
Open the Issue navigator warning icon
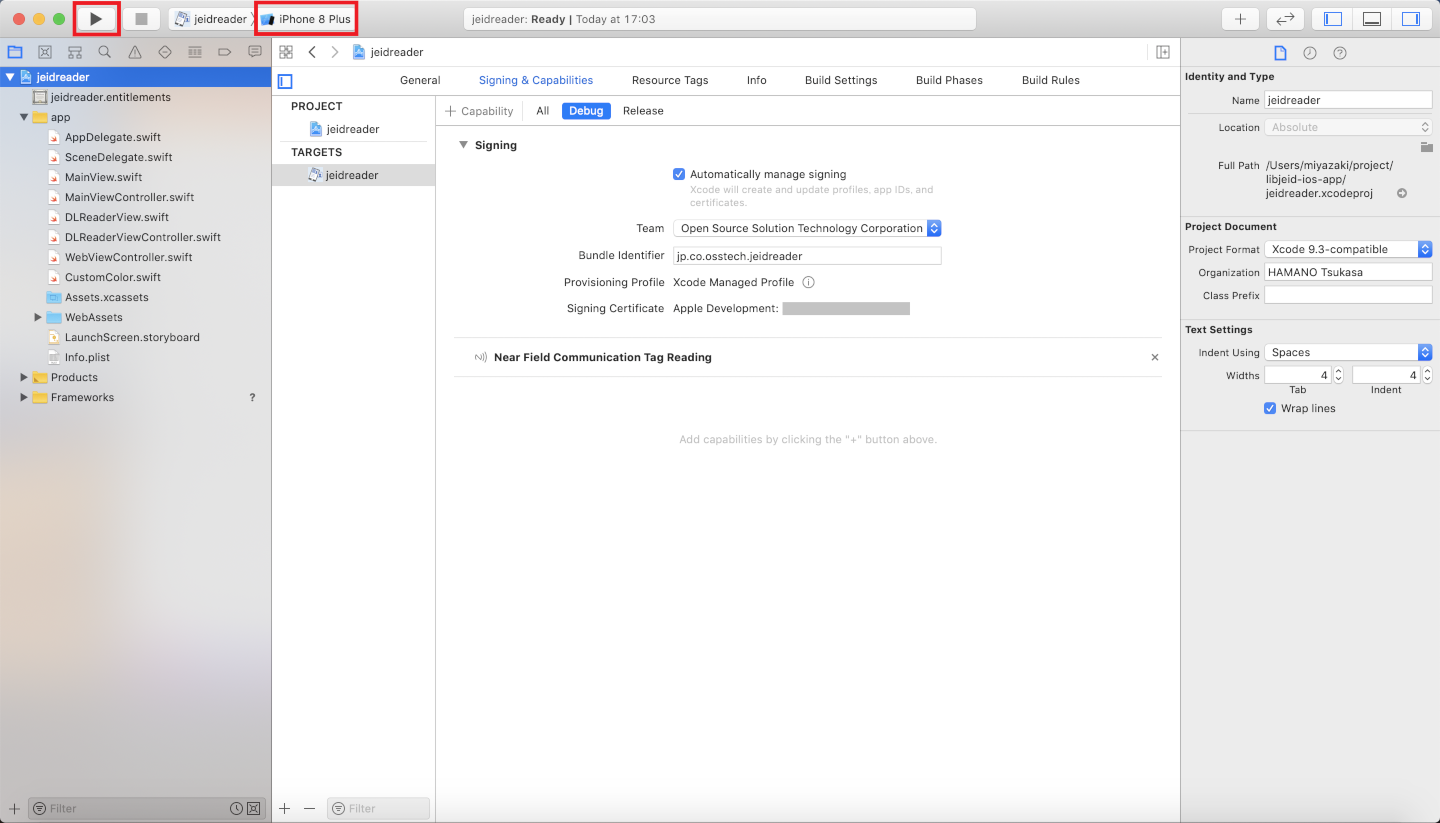(135, 52)
